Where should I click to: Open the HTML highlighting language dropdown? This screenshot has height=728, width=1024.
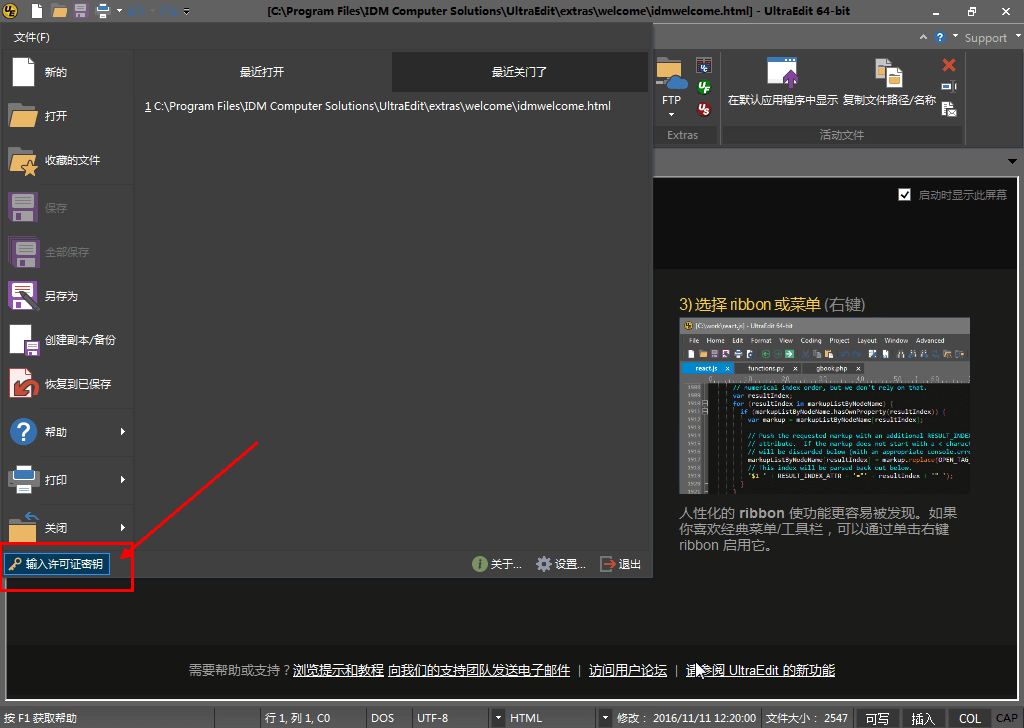click(x=604, y=718)
